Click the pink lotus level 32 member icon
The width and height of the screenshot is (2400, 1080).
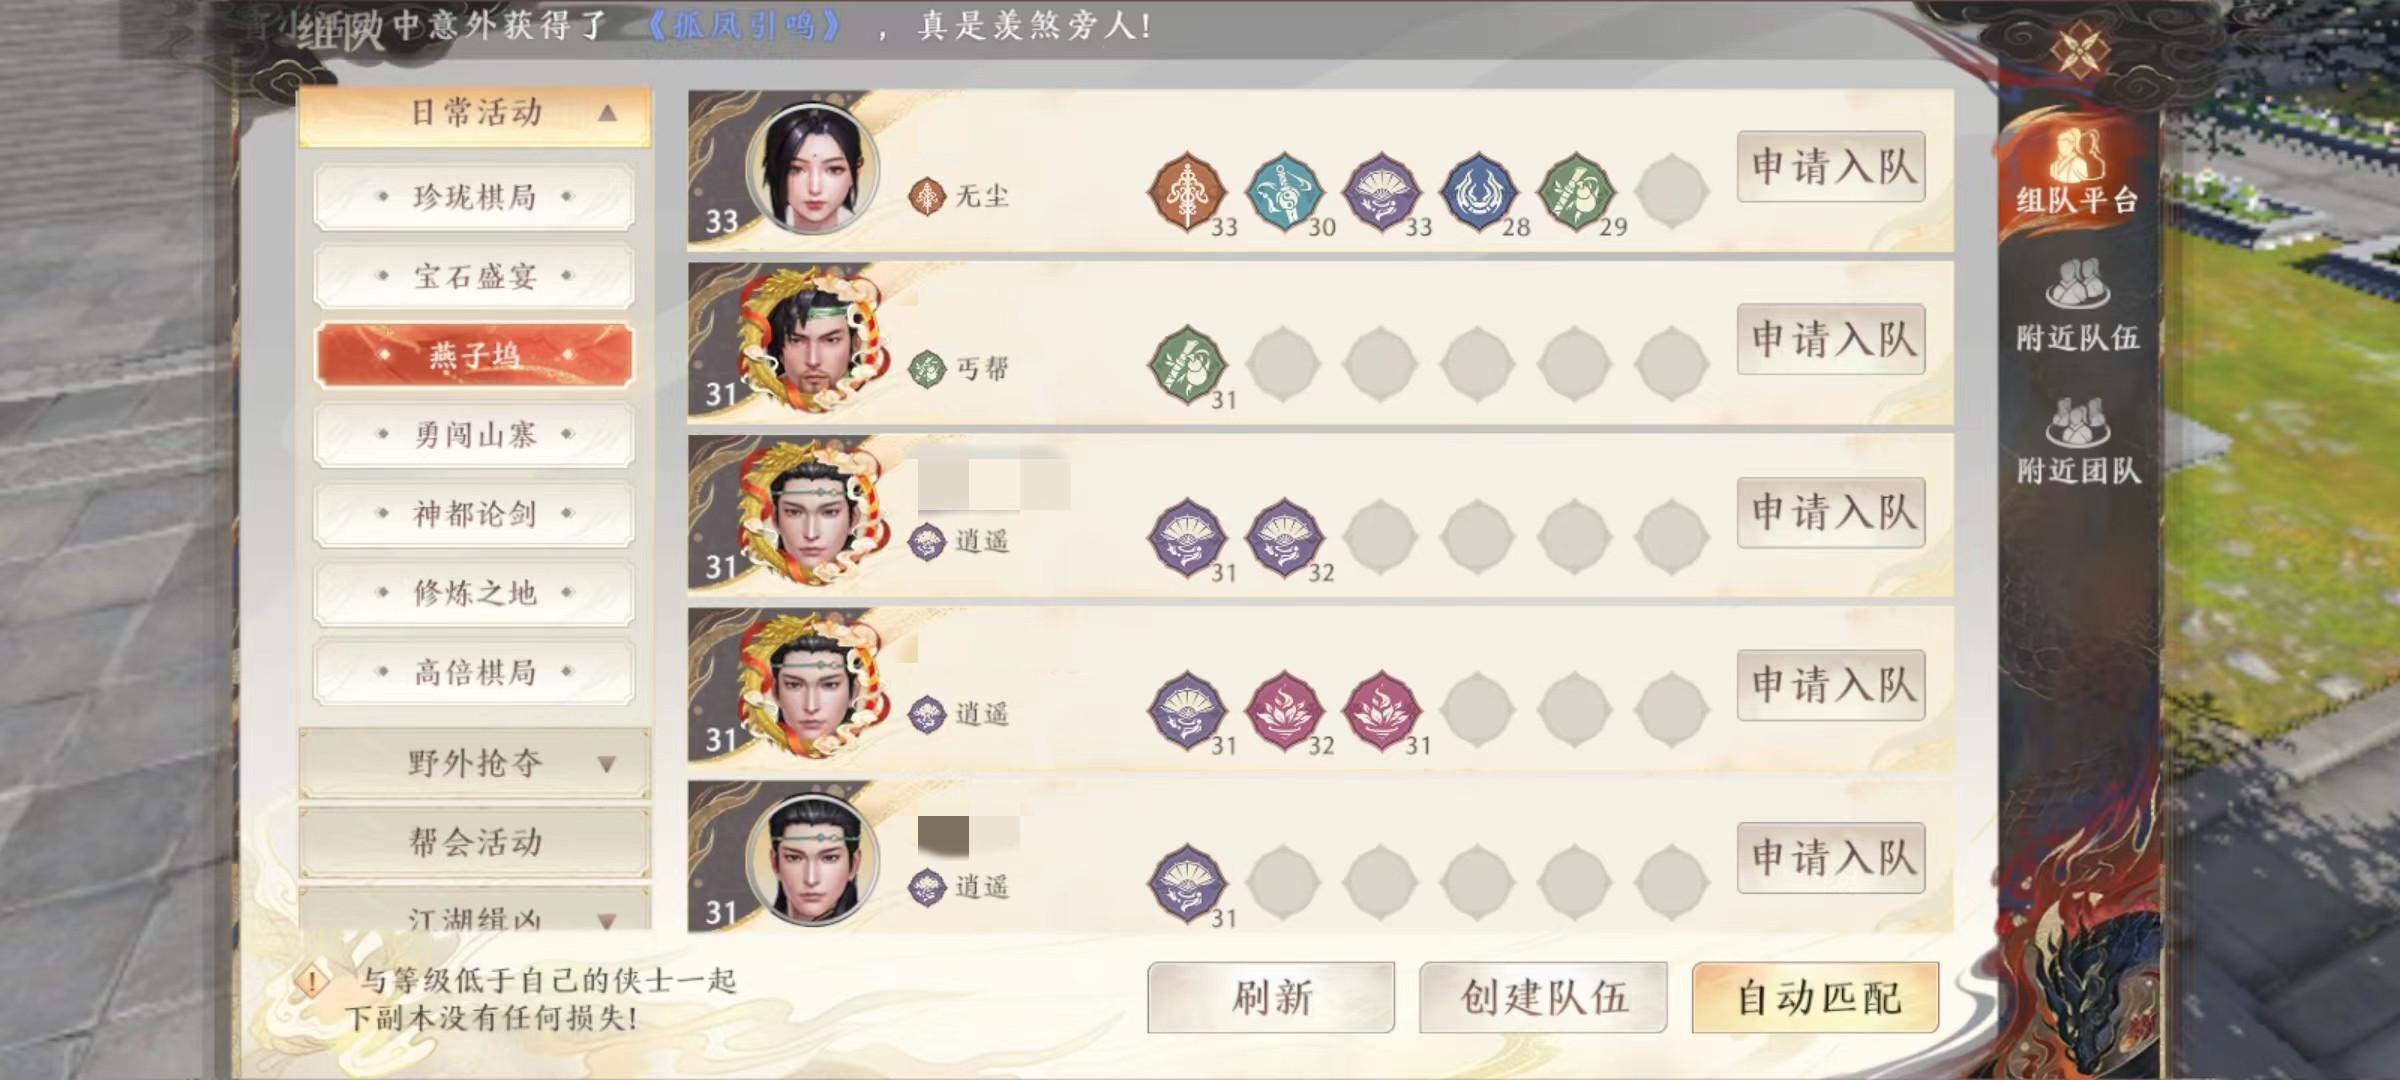coord(1285,711)
